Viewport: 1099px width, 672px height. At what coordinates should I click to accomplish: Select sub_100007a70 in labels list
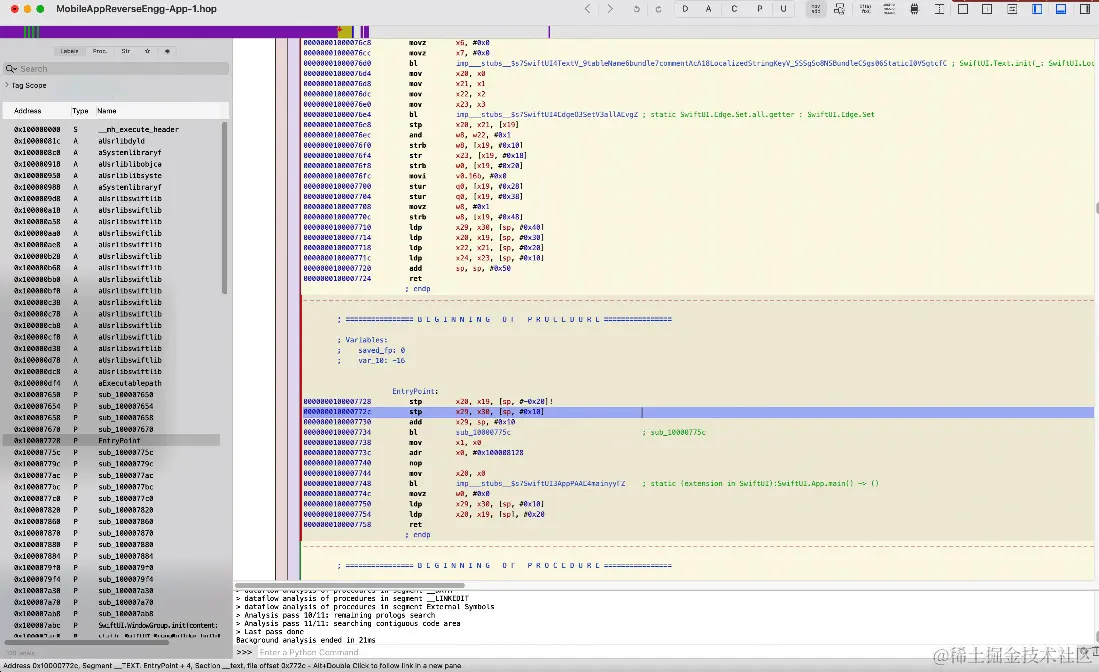[x=112, y=603]
